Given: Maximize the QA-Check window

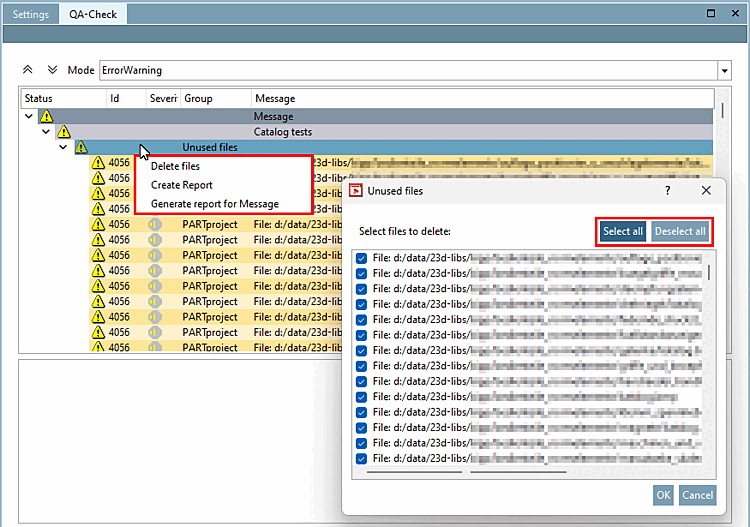Looking at the screenshot, I should point(711,13).
